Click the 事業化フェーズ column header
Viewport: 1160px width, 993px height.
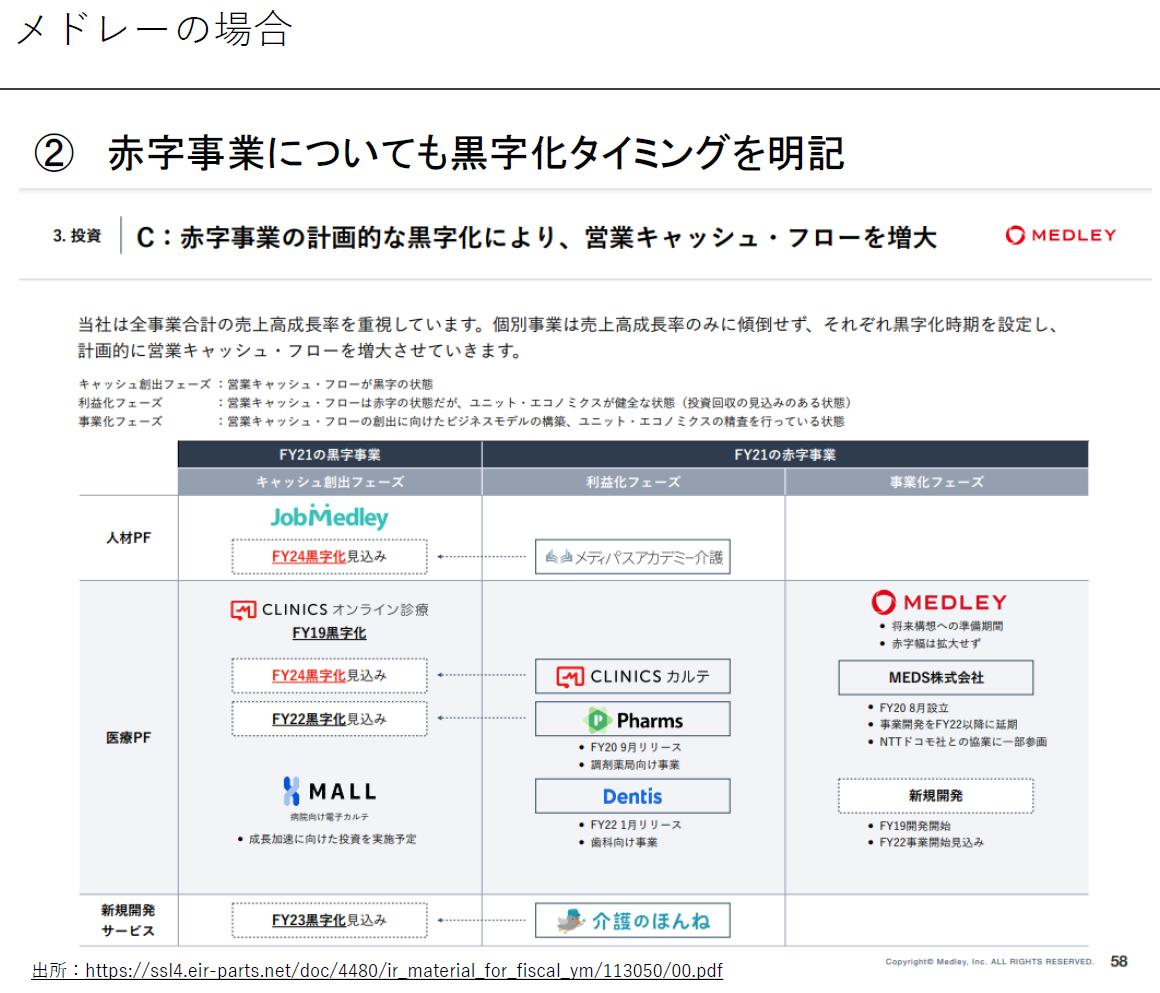(937, 482)
